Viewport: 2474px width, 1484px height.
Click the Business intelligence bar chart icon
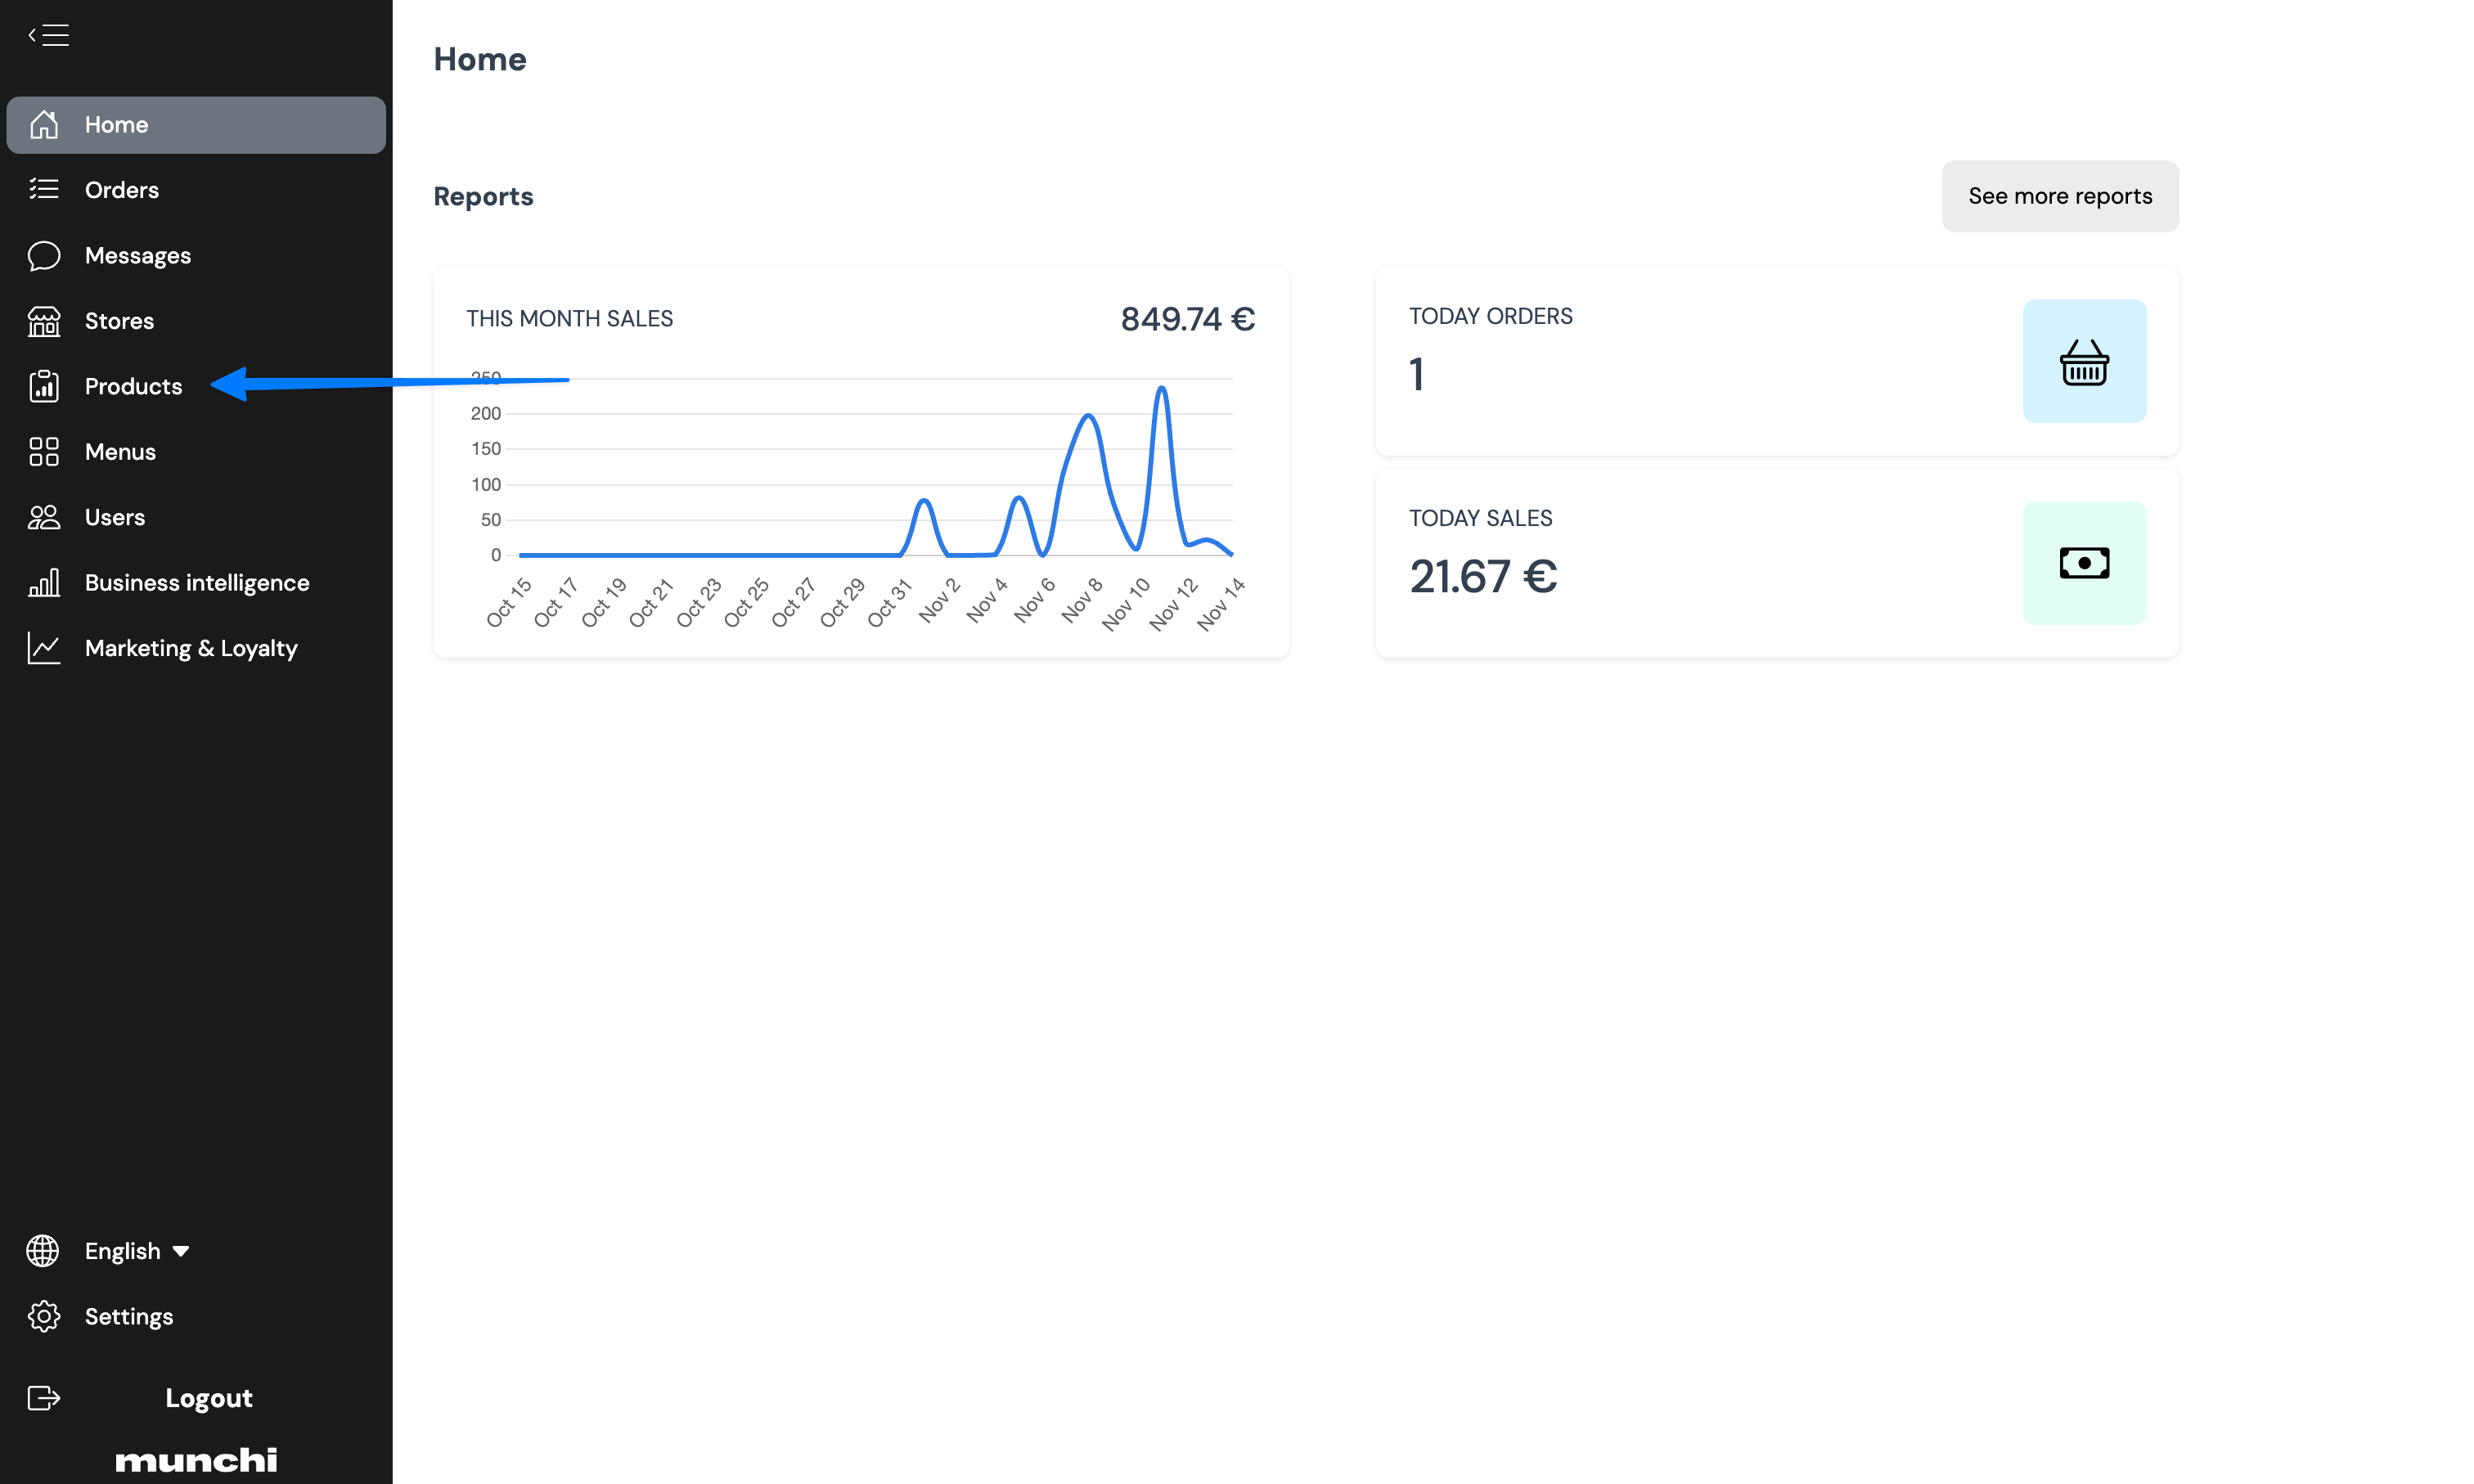click(44, 583)
